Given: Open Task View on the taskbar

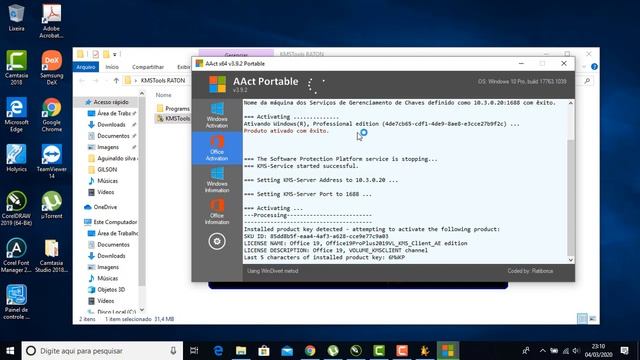Looking at the screenshot, I should pyautogui.click(x=194, y=351).
